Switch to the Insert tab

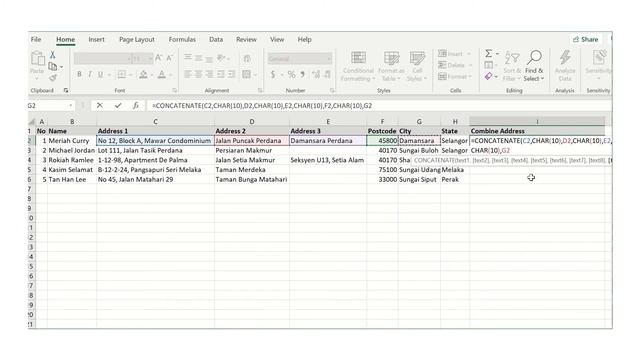click(x=96, y=40)
